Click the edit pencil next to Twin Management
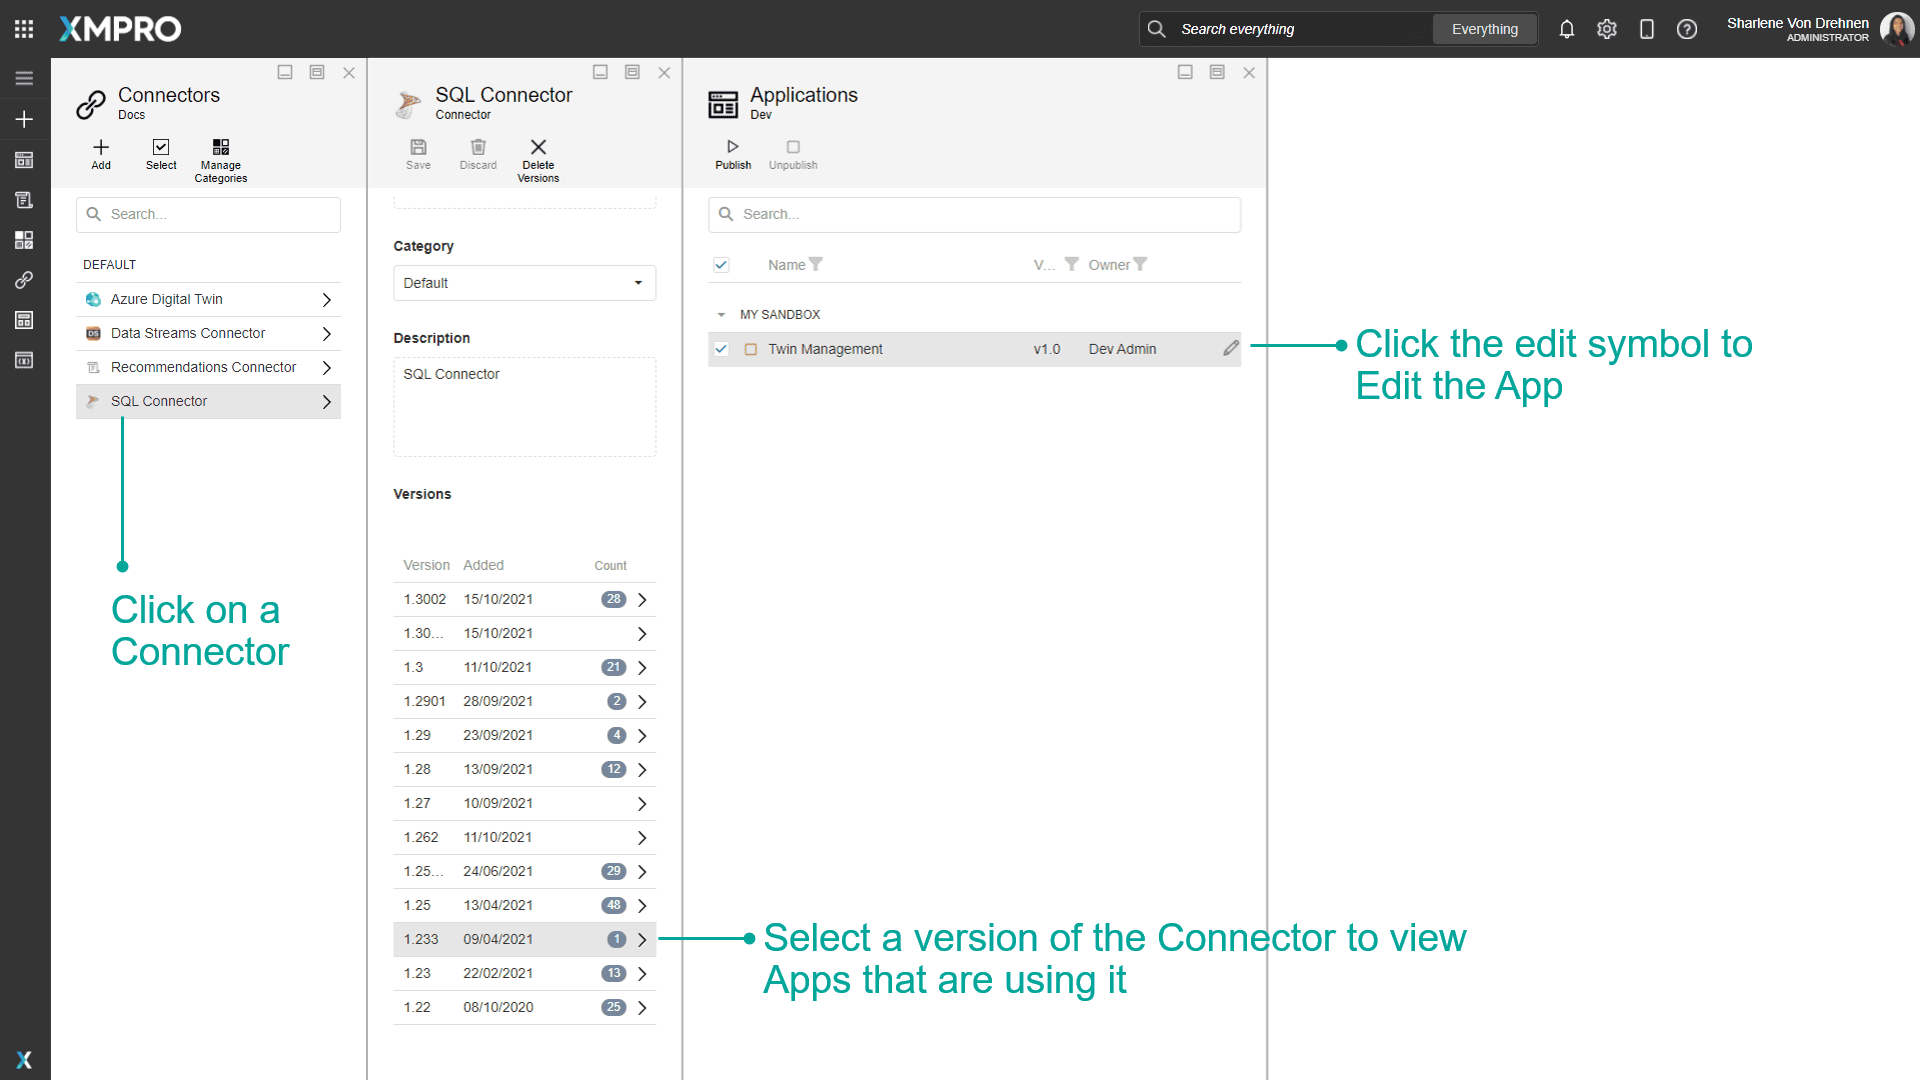The height and width of the screenshot is (1080, 1920). [1231, 348]
